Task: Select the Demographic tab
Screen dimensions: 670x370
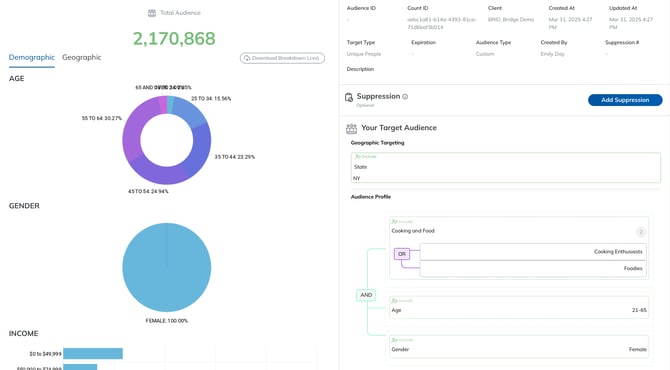Action: [32, 57]
